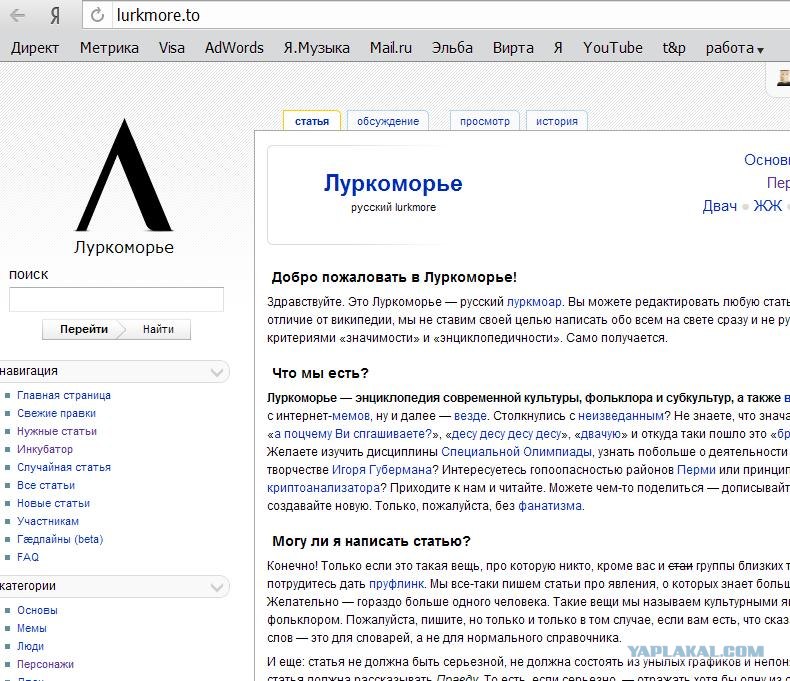The width and height of the screenshot is (790, 681).
Task: Expand the работа bookmarks folder
Action: coord(735,48)
